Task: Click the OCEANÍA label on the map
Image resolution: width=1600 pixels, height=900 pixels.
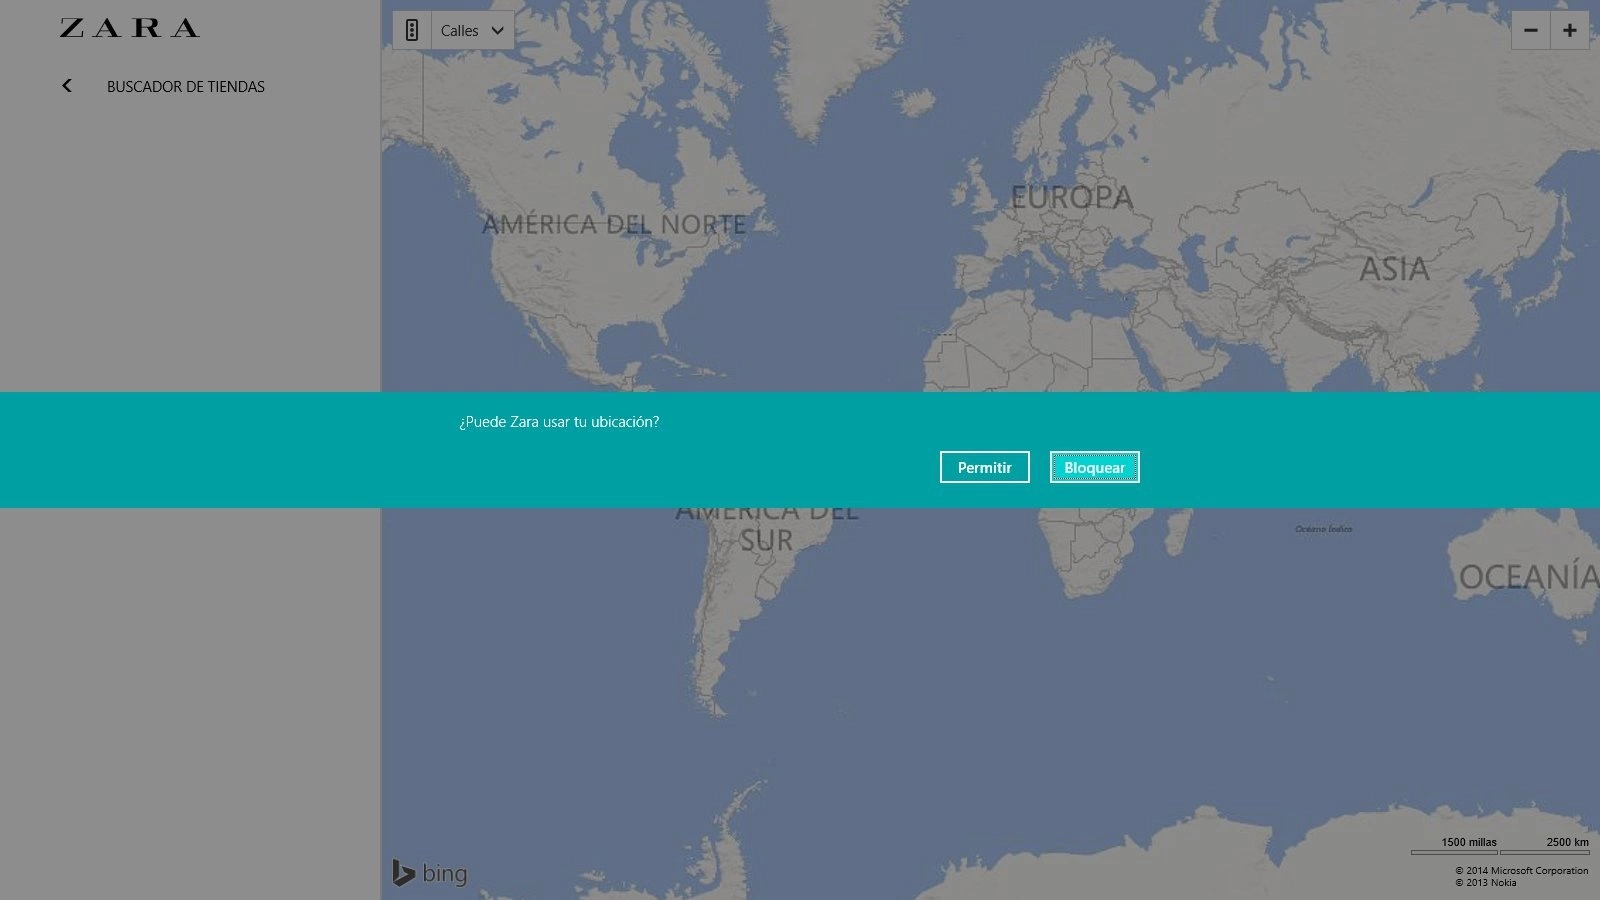Action: click(1527, 577)
